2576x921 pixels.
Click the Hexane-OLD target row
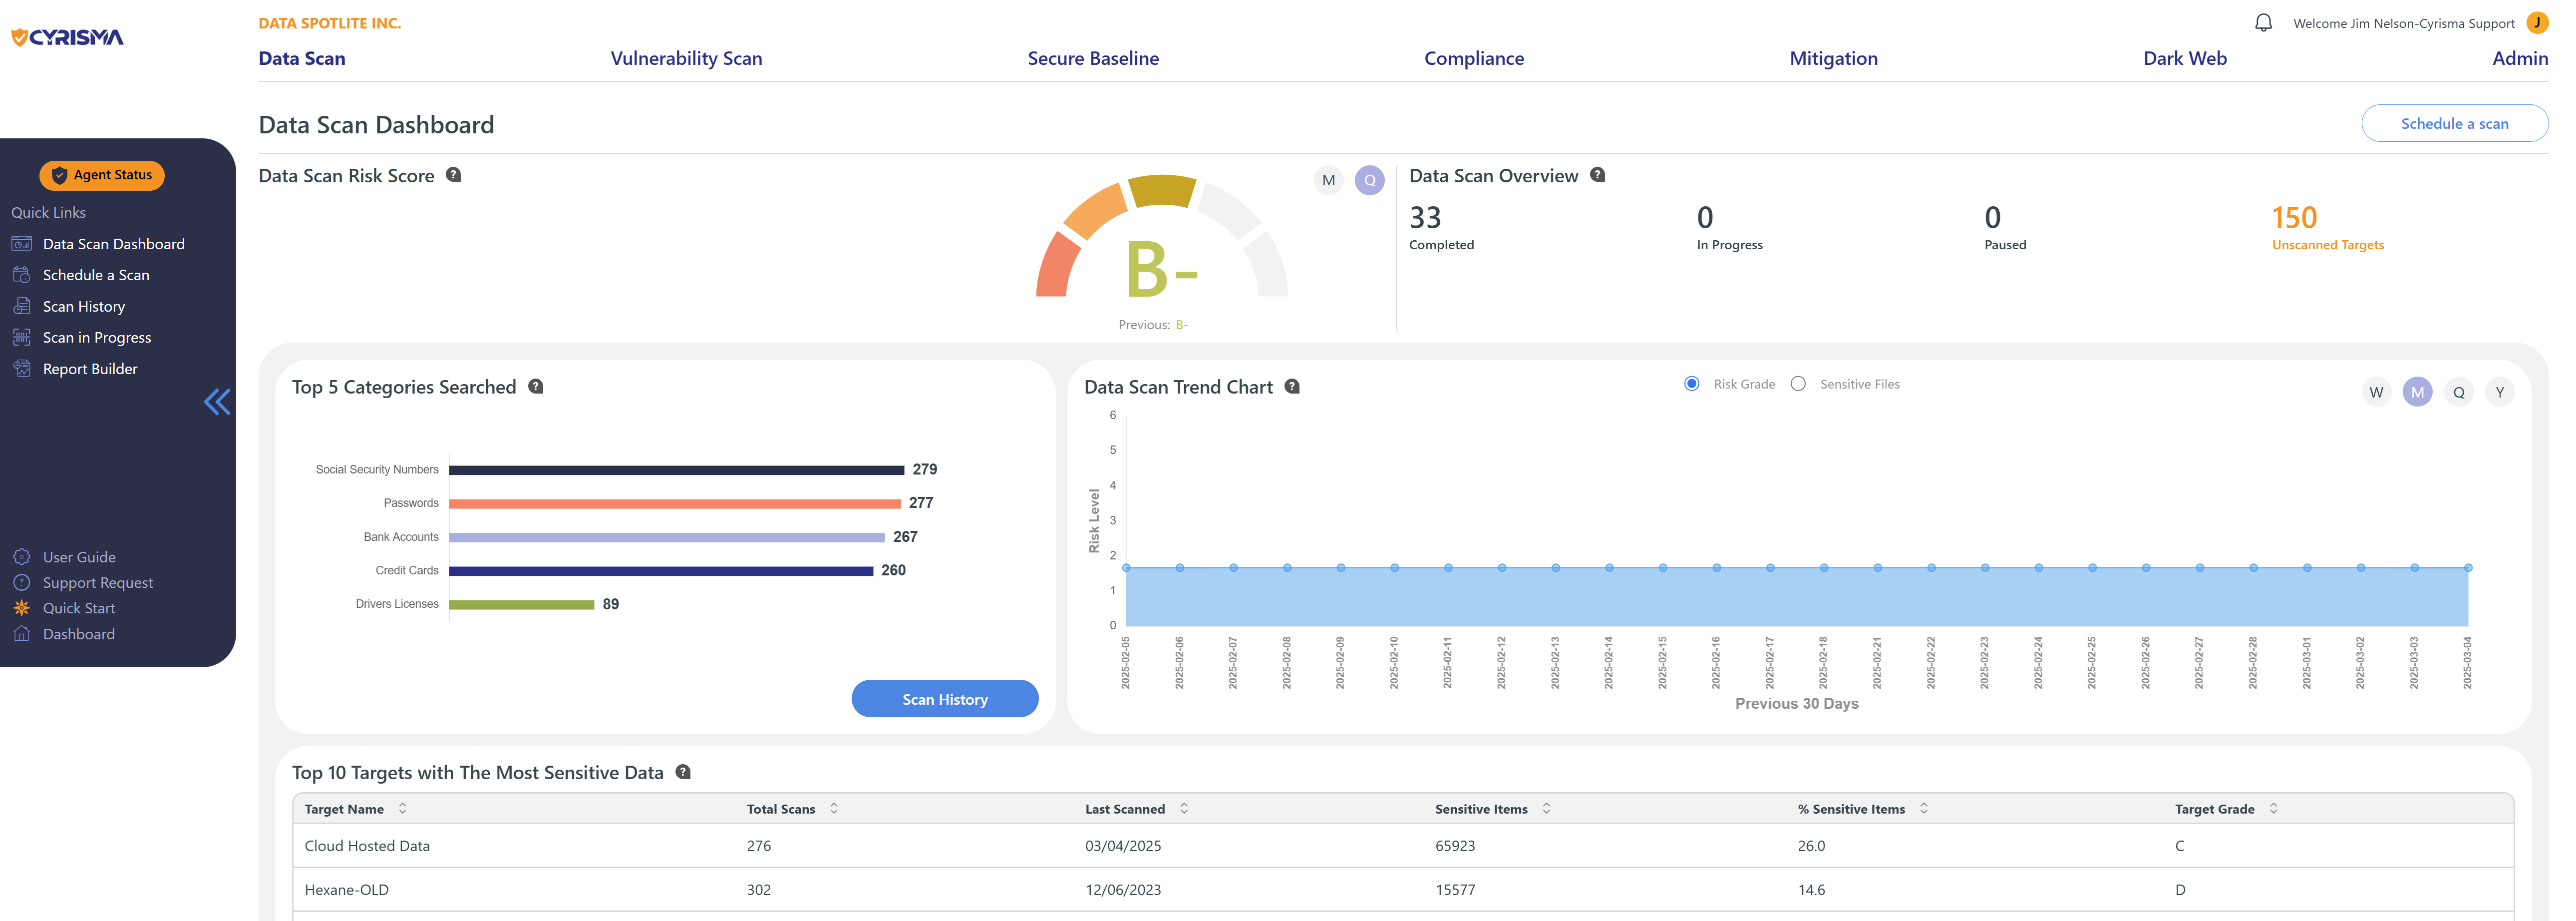(x=1403, y=889)
